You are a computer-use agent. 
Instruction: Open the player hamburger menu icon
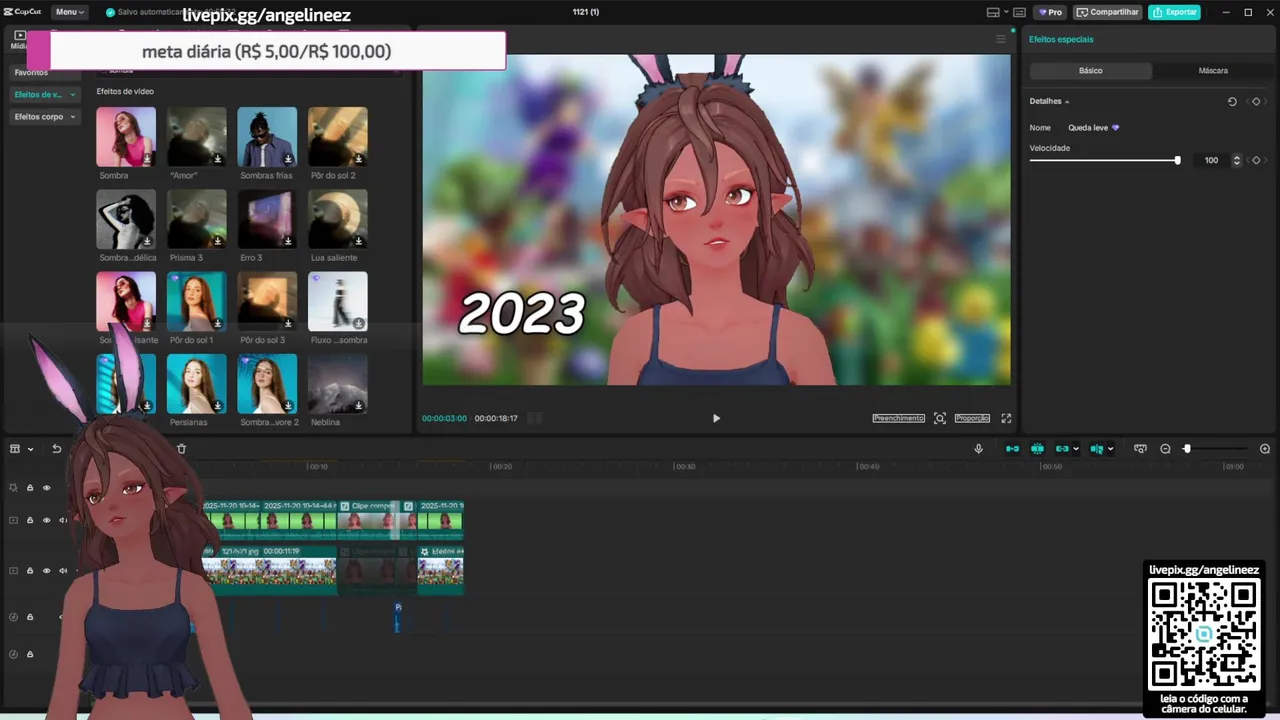[1000, 39]
